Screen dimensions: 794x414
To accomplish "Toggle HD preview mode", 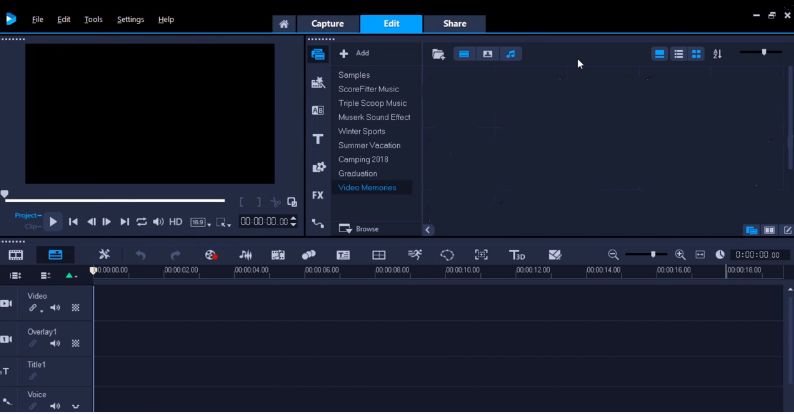I will point(176,222).
